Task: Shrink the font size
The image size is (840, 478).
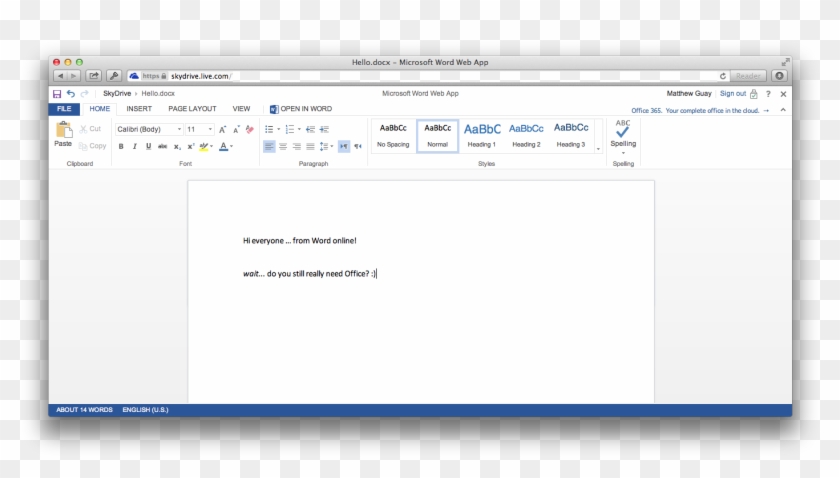Action: tap(236, 129)
